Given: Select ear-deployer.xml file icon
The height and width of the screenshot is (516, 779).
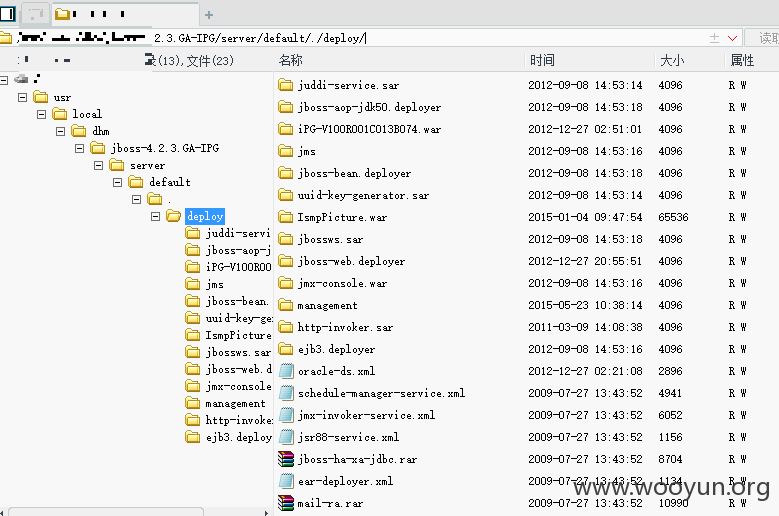Looking at the screenshot, I should tap(286, 481).
